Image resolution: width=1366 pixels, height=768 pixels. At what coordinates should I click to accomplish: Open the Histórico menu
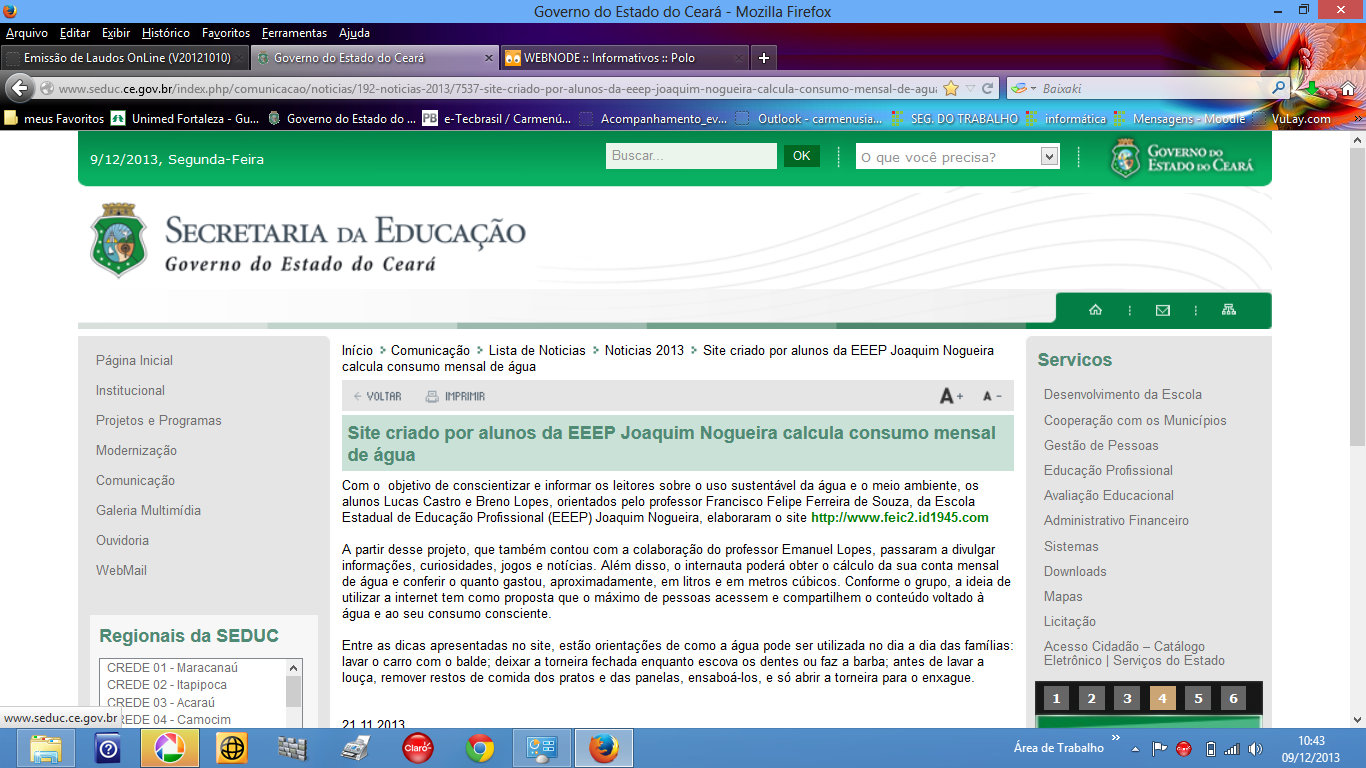166,33
